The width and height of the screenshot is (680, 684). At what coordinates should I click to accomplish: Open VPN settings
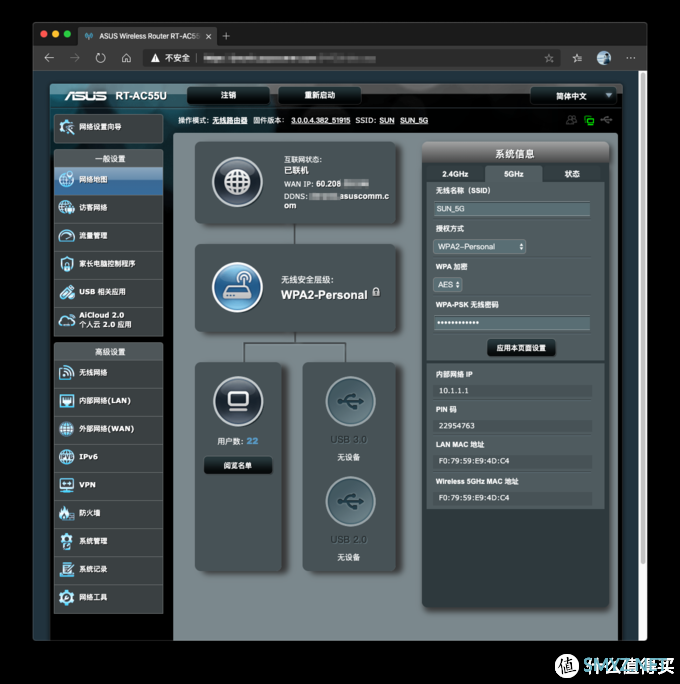tap(109, 485)
